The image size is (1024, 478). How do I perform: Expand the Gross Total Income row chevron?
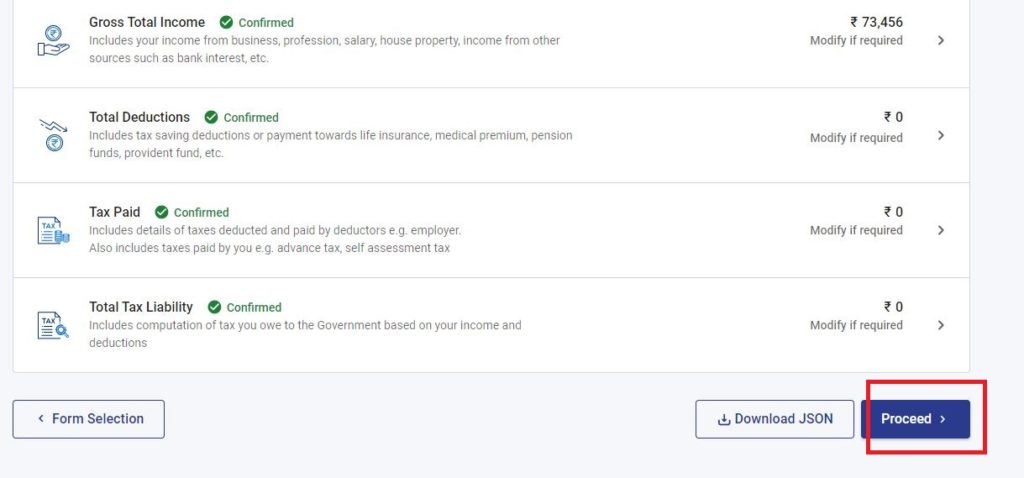[940, 40]
